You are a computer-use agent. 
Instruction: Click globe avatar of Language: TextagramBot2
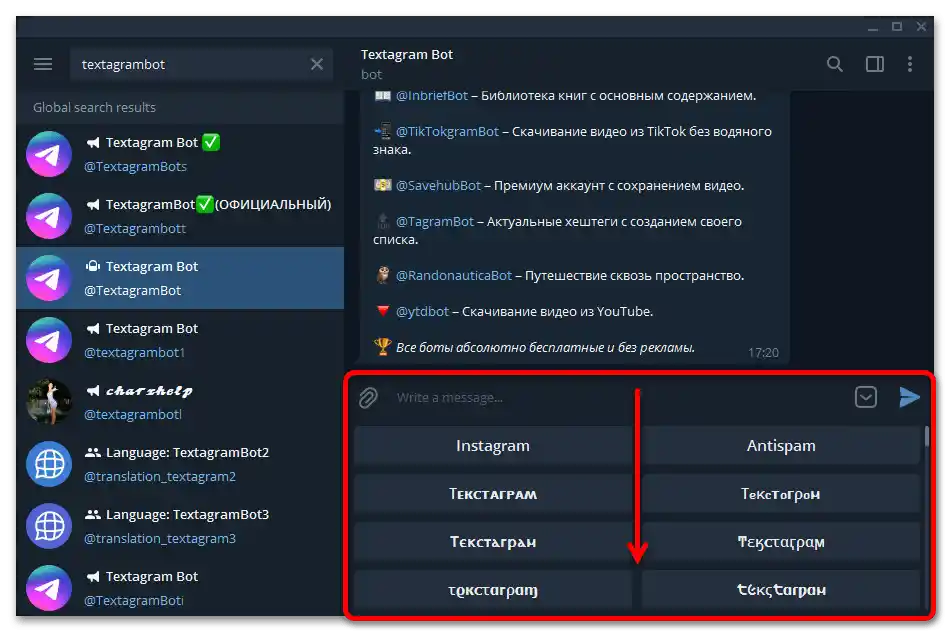point(49,464)
